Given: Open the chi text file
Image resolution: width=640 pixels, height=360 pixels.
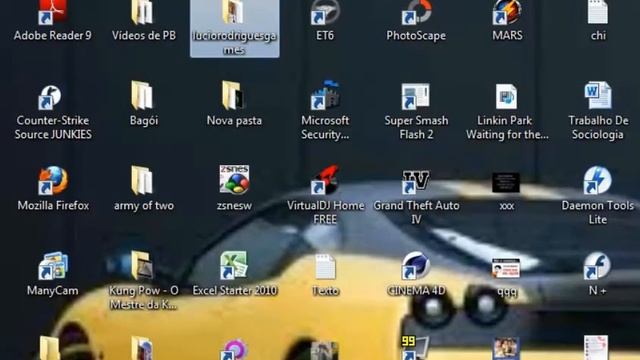Looking at the screenshot, I should pos(598,20).
